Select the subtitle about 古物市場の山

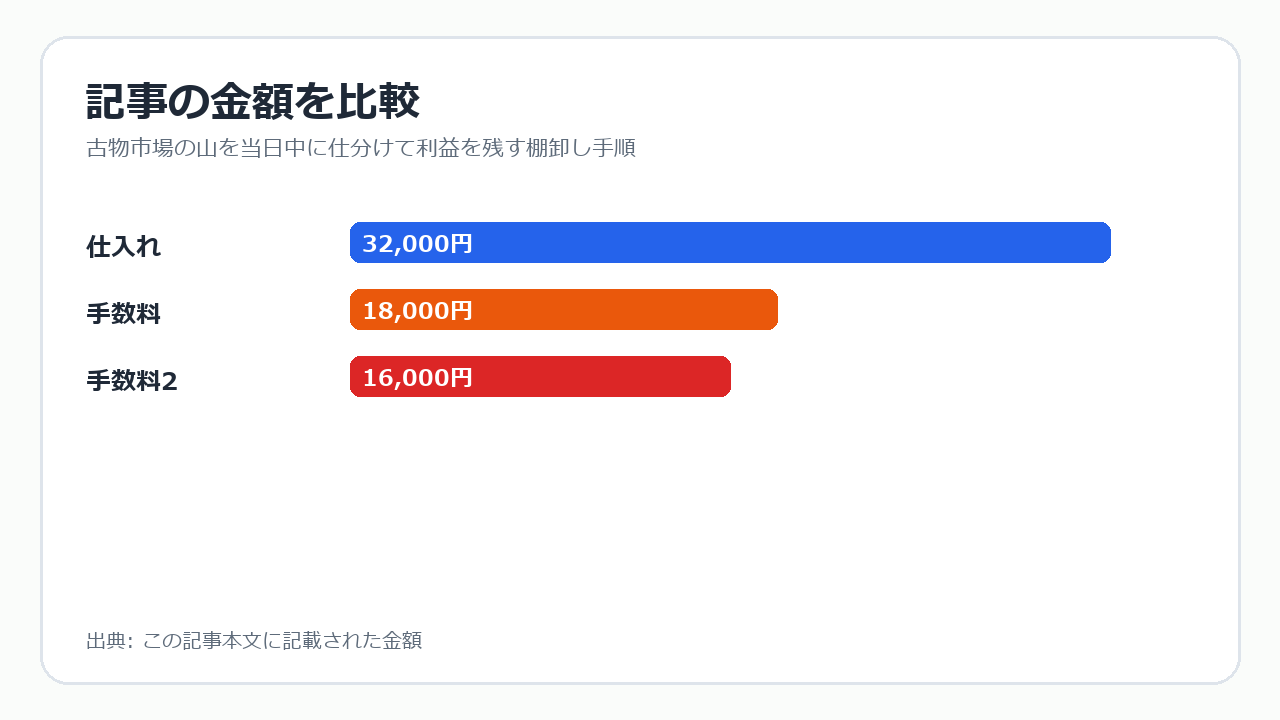pyautogui.click(x=361, y=148)
